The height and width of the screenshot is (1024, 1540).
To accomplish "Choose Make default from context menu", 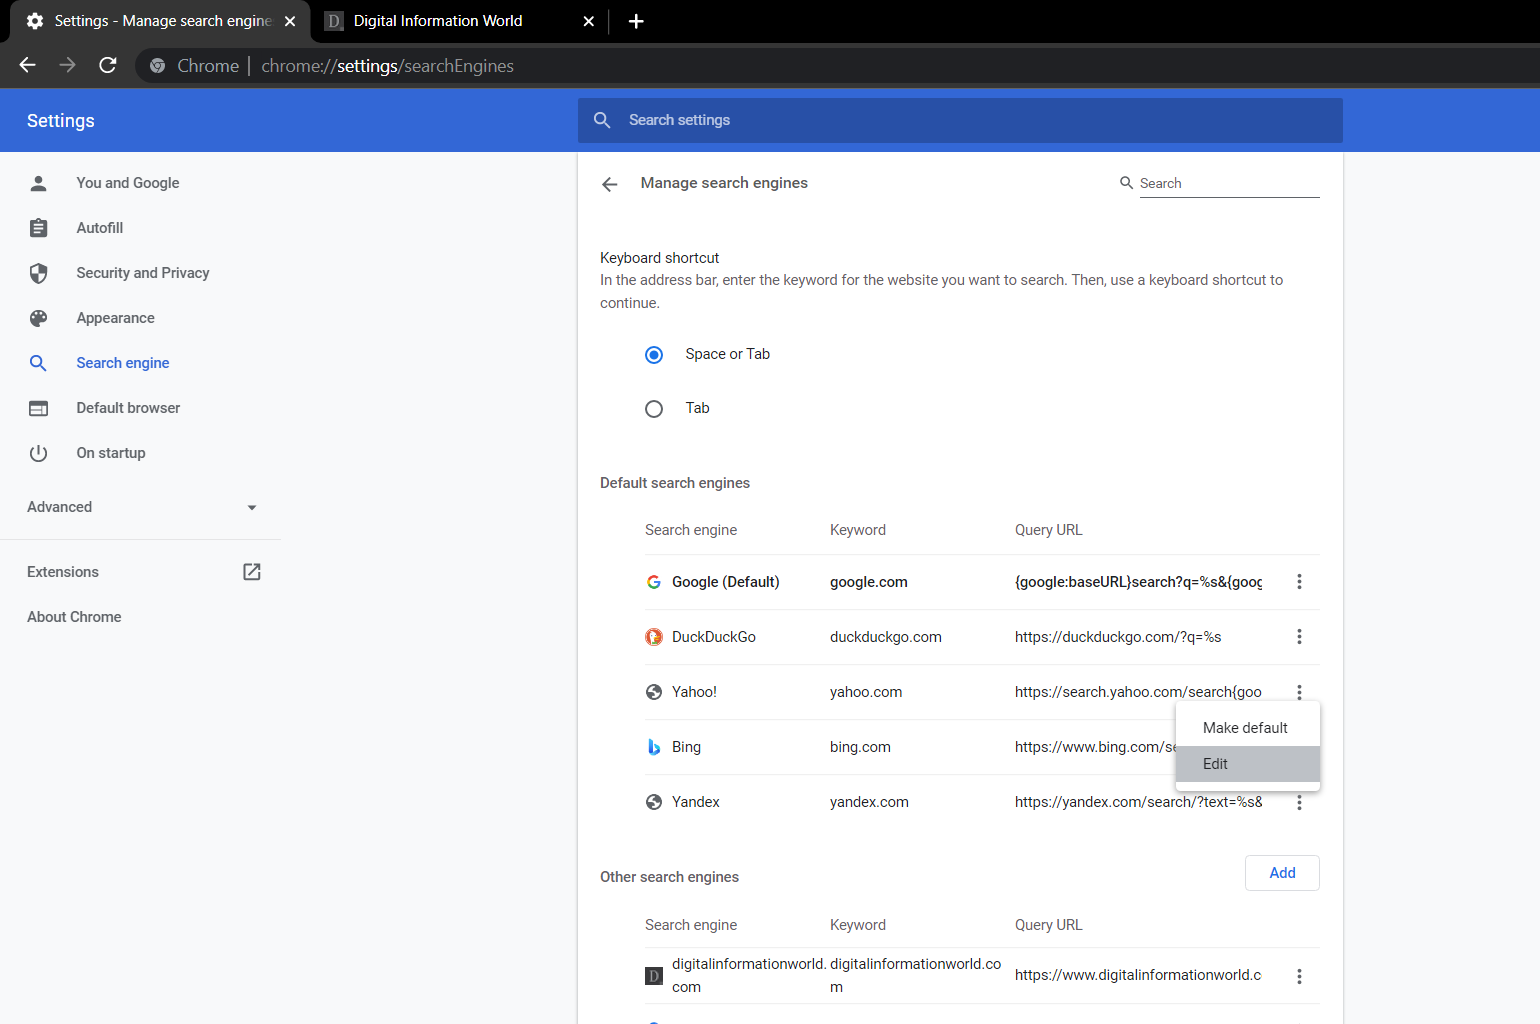I will [1248, 728].
